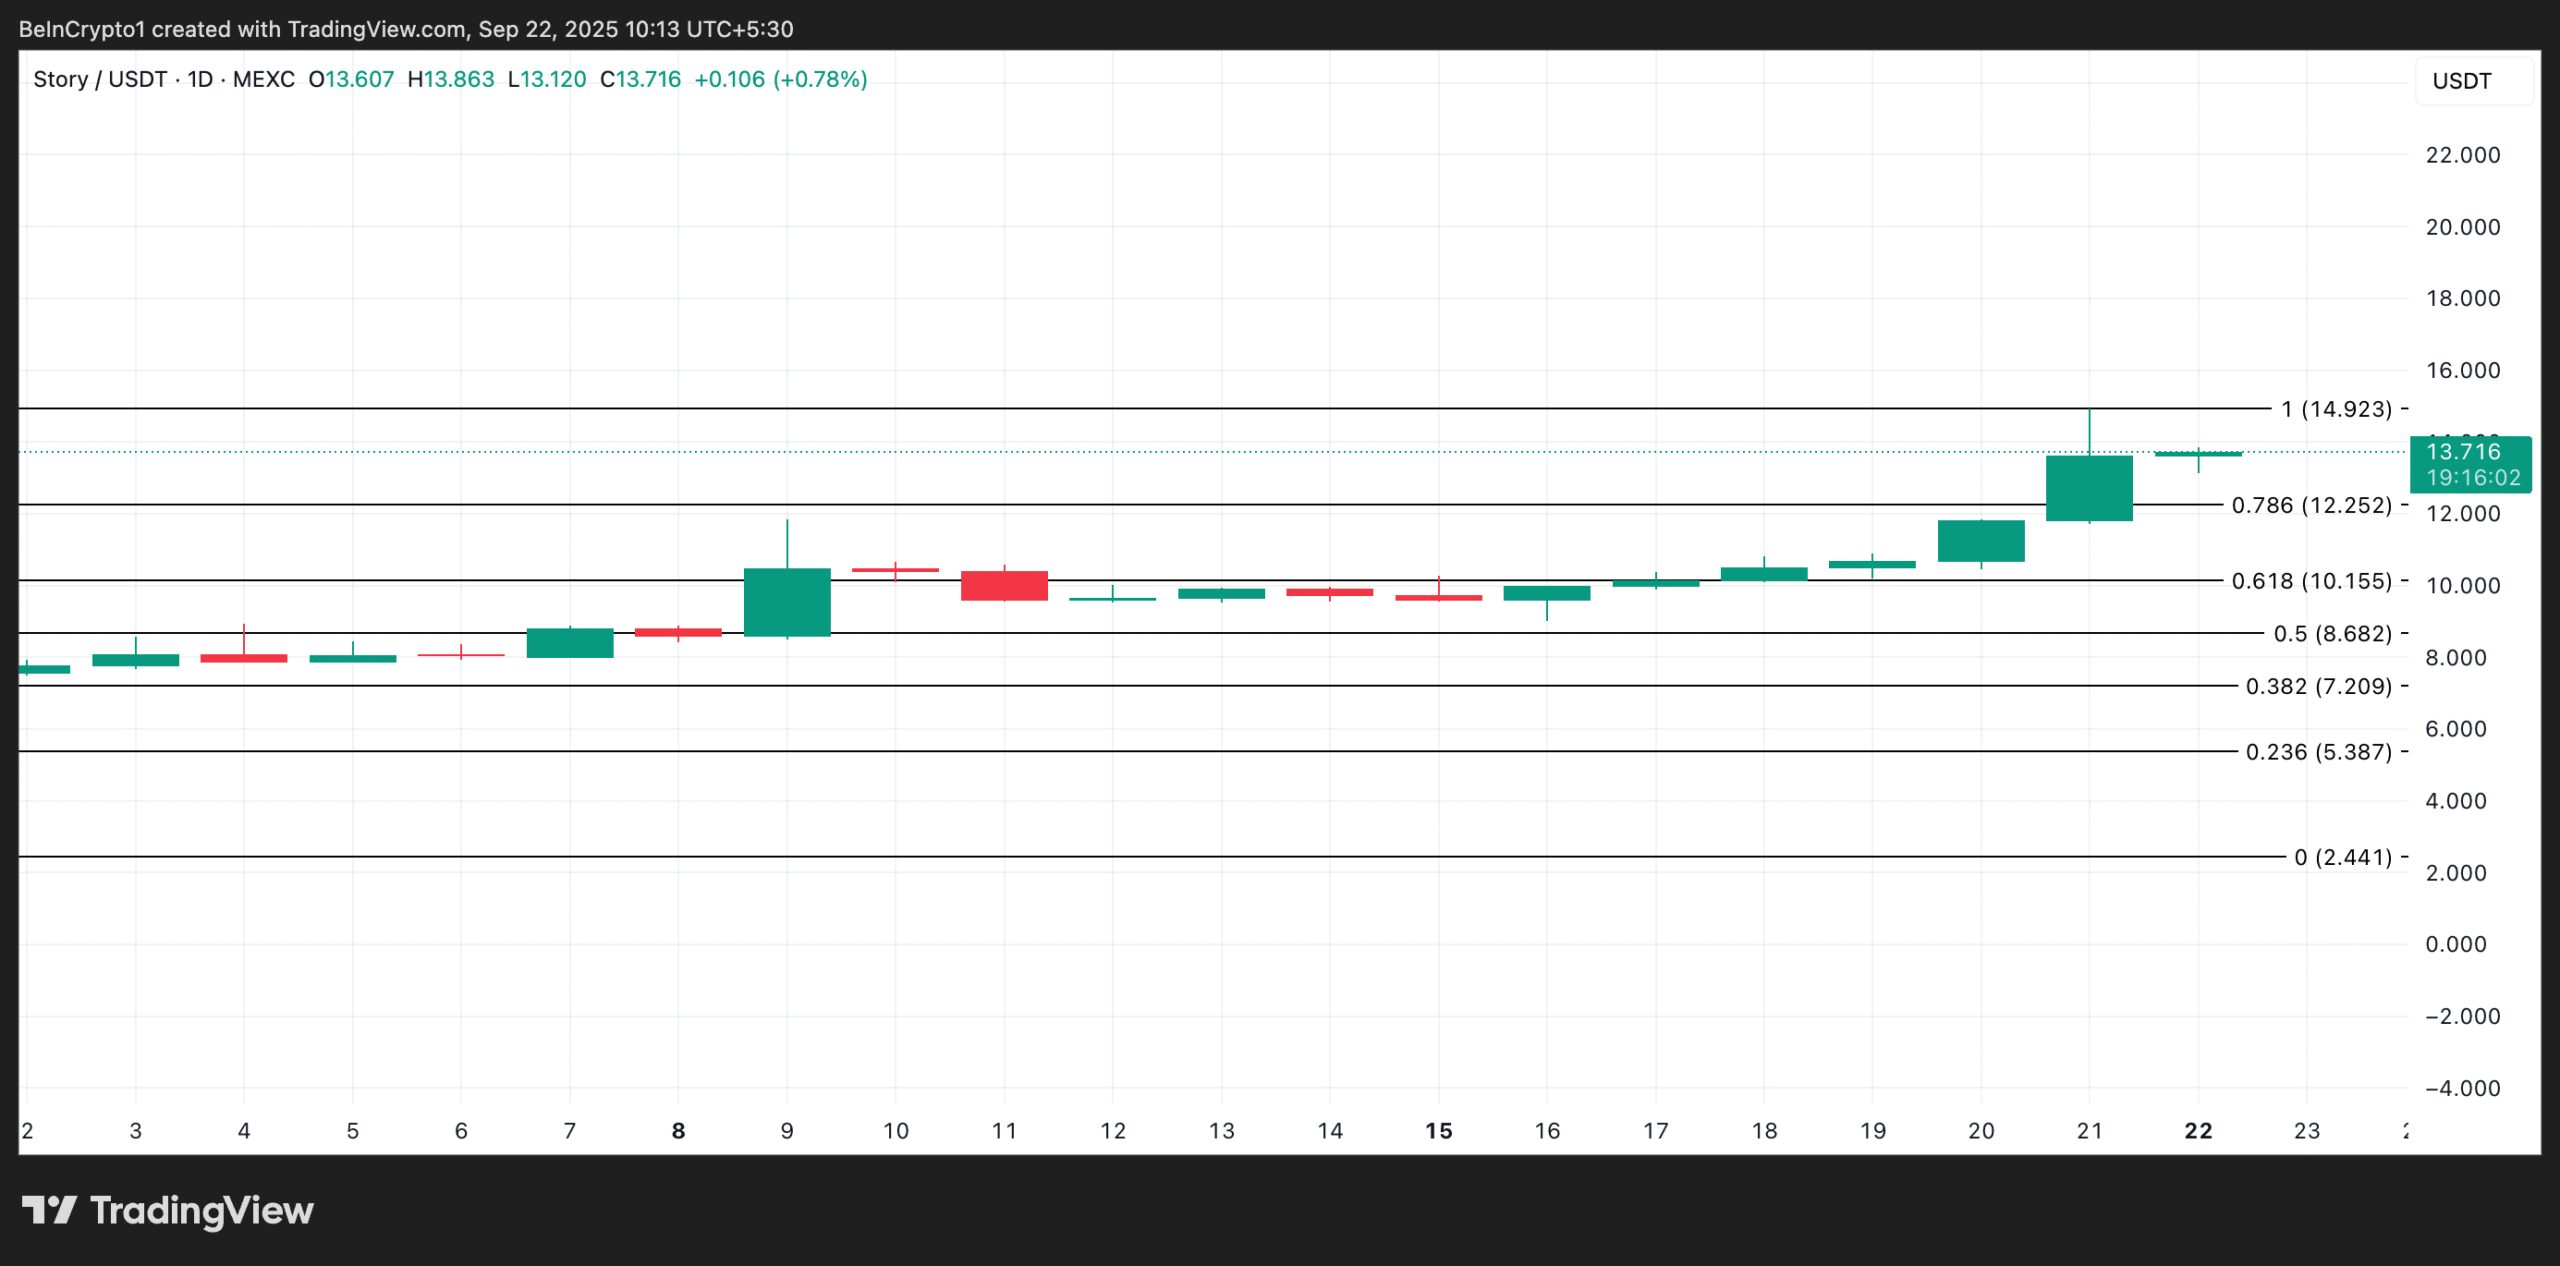Select the high price value H13.863
The image size is (2560, 1266).
point(451,79)
